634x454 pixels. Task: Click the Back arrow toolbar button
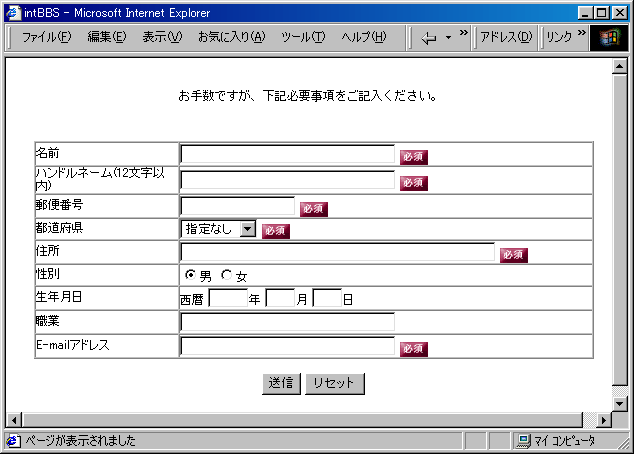pos(429,38)
